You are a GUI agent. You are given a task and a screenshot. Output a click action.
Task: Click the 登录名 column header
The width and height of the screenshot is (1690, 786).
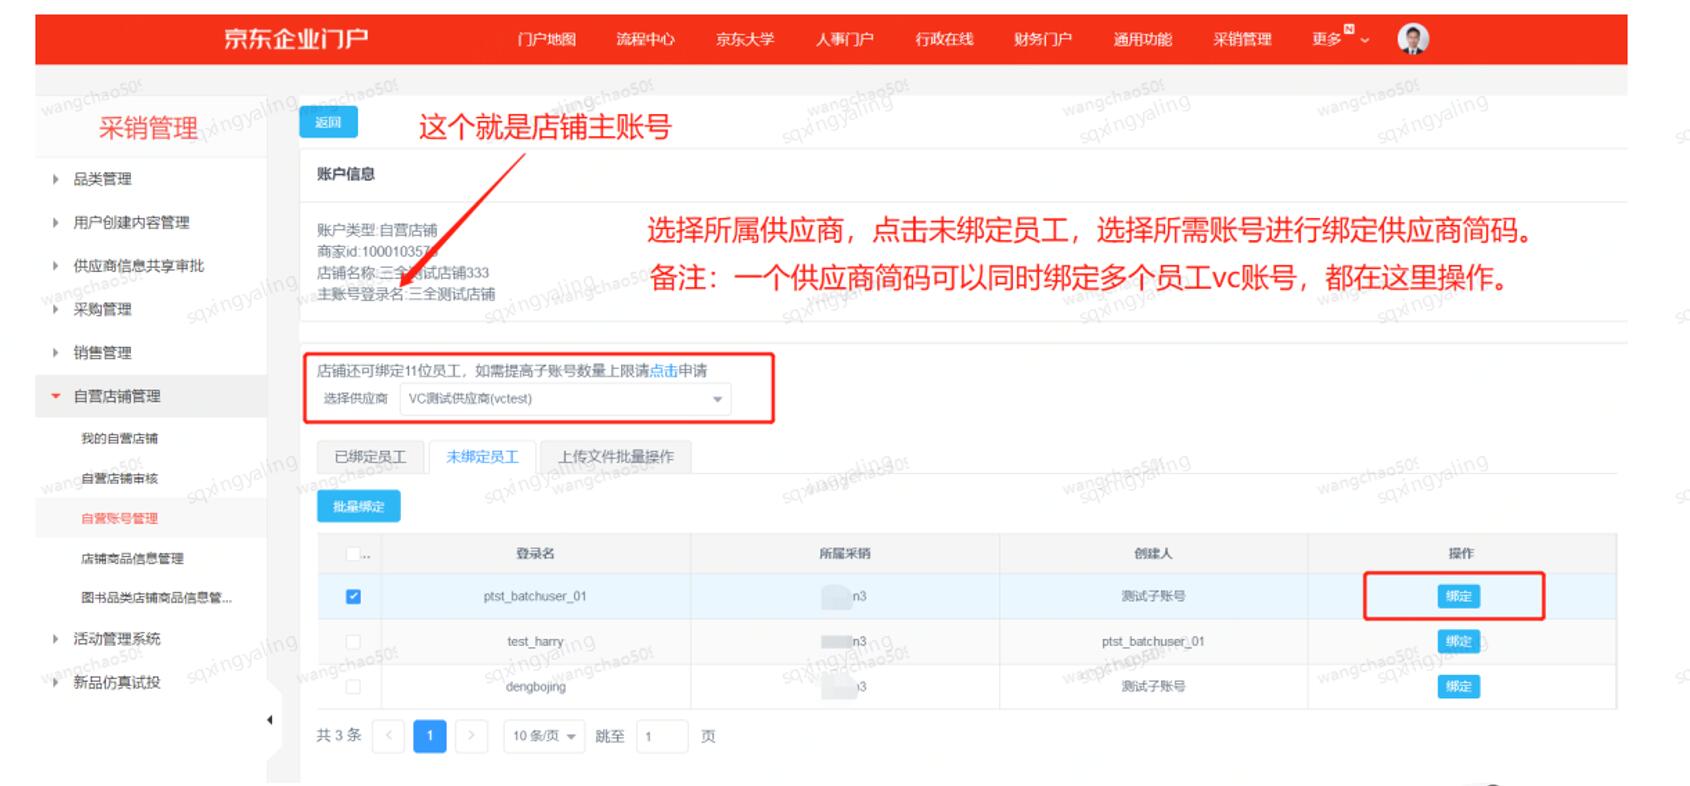pos(535,553)
